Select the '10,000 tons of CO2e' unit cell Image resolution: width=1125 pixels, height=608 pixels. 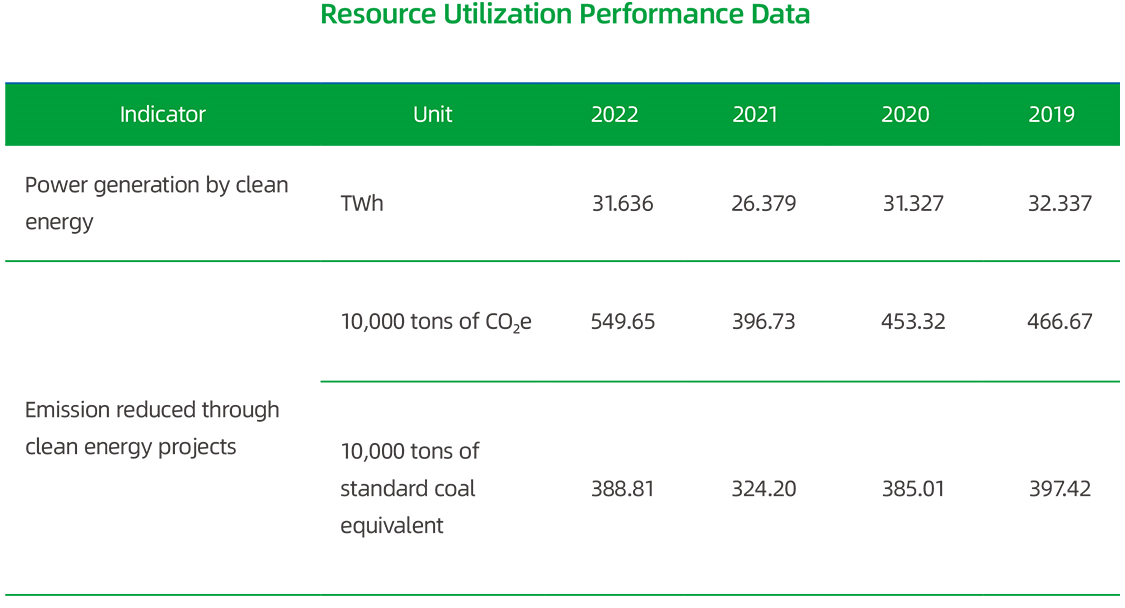[436, 322]
